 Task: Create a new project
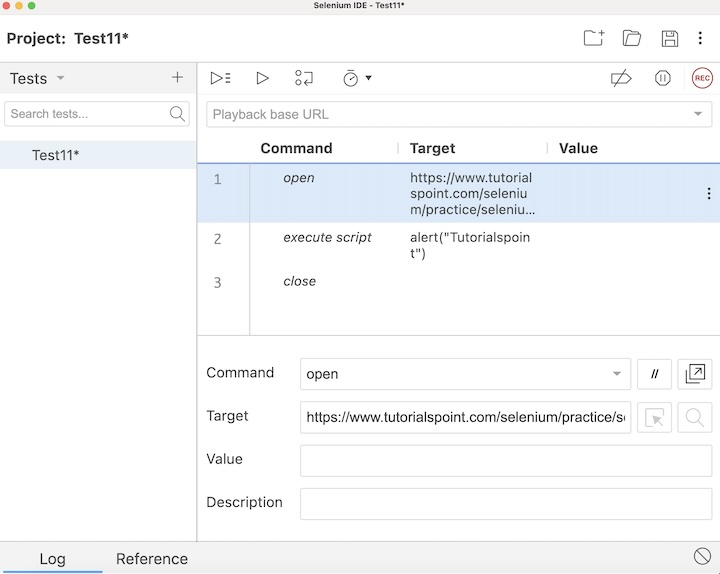(x=594, y=38)
